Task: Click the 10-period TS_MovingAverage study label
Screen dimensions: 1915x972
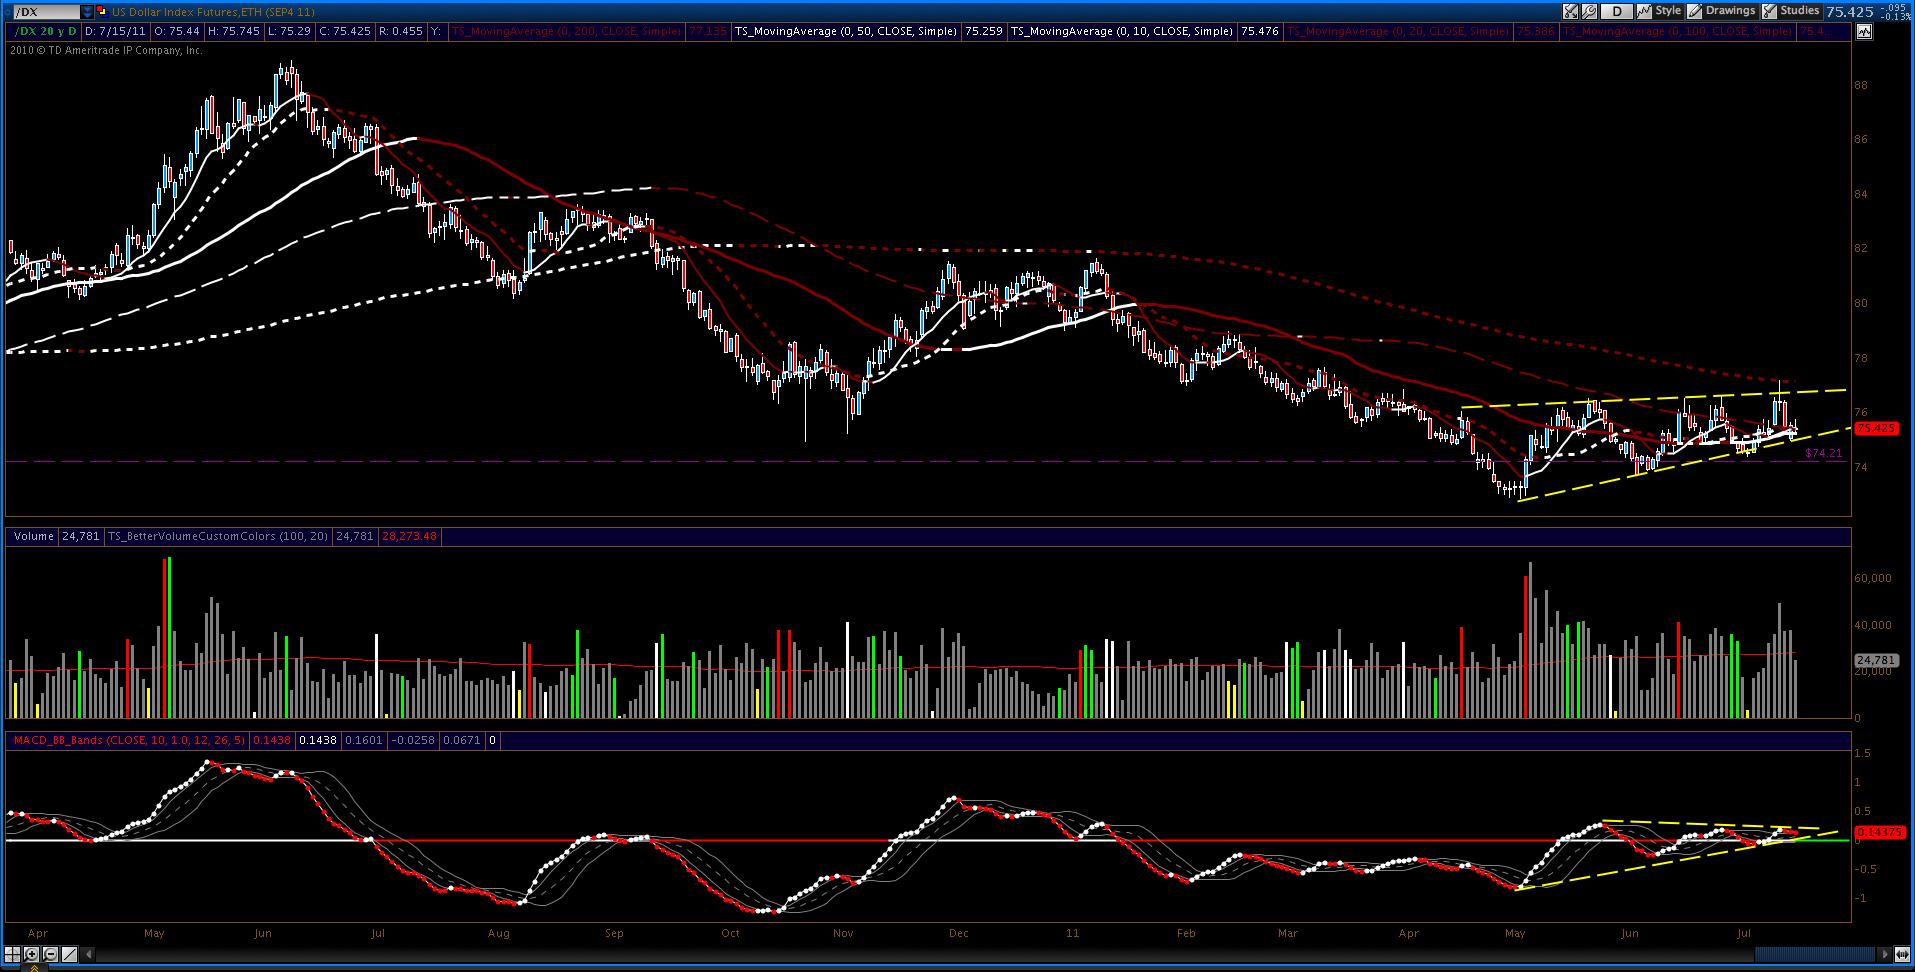Action: tap(1122, 32)
